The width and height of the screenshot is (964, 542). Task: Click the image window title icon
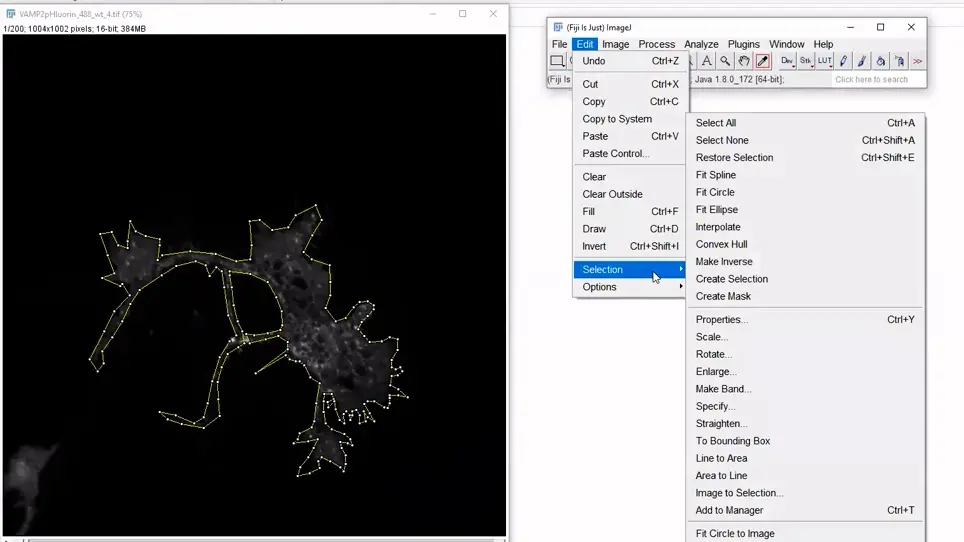point(10,14)
